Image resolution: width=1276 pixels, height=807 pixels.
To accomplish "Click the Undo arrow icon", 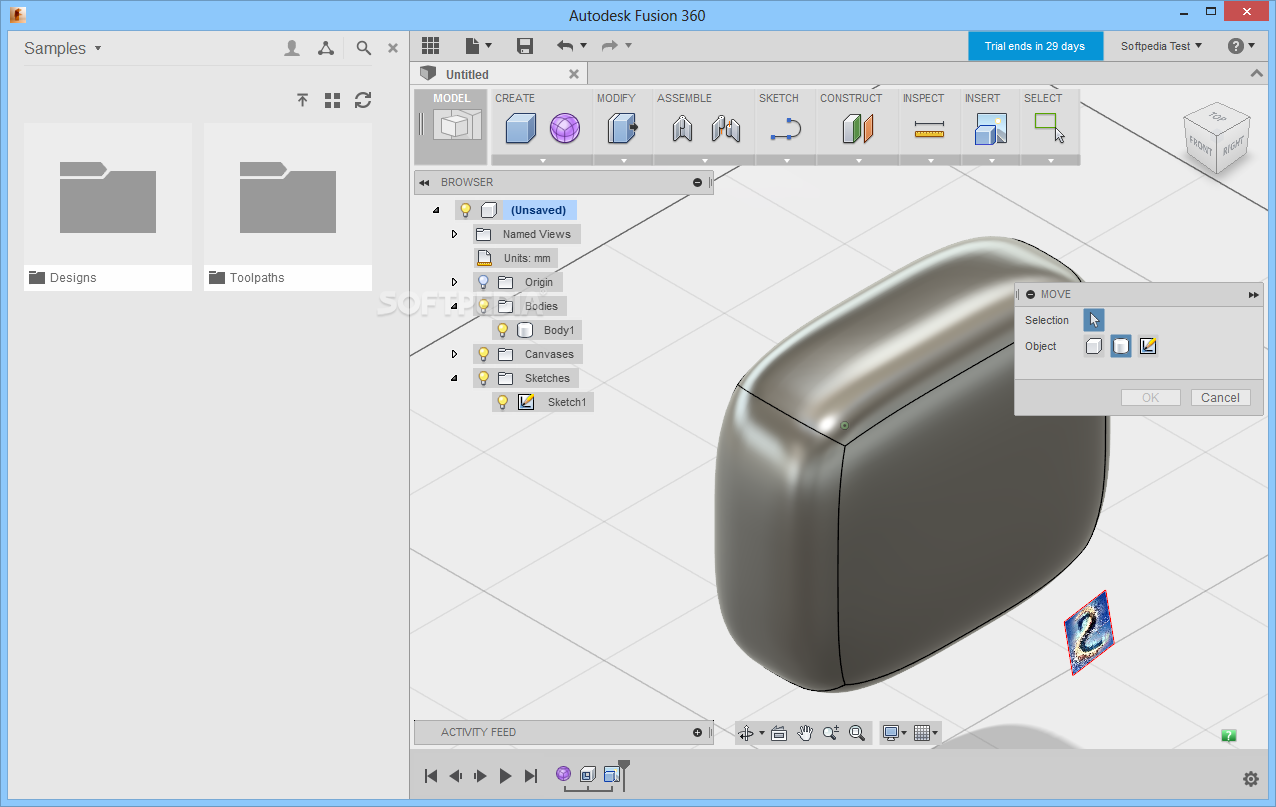I will [566, 46].
